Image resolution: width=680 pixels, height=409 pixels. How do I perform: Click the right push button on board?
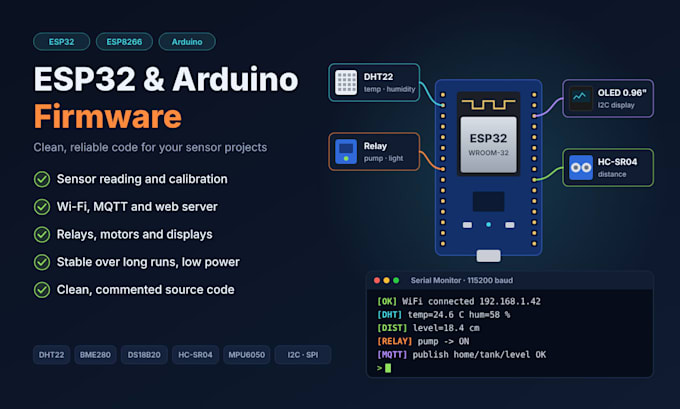click(x=510, y=225)
